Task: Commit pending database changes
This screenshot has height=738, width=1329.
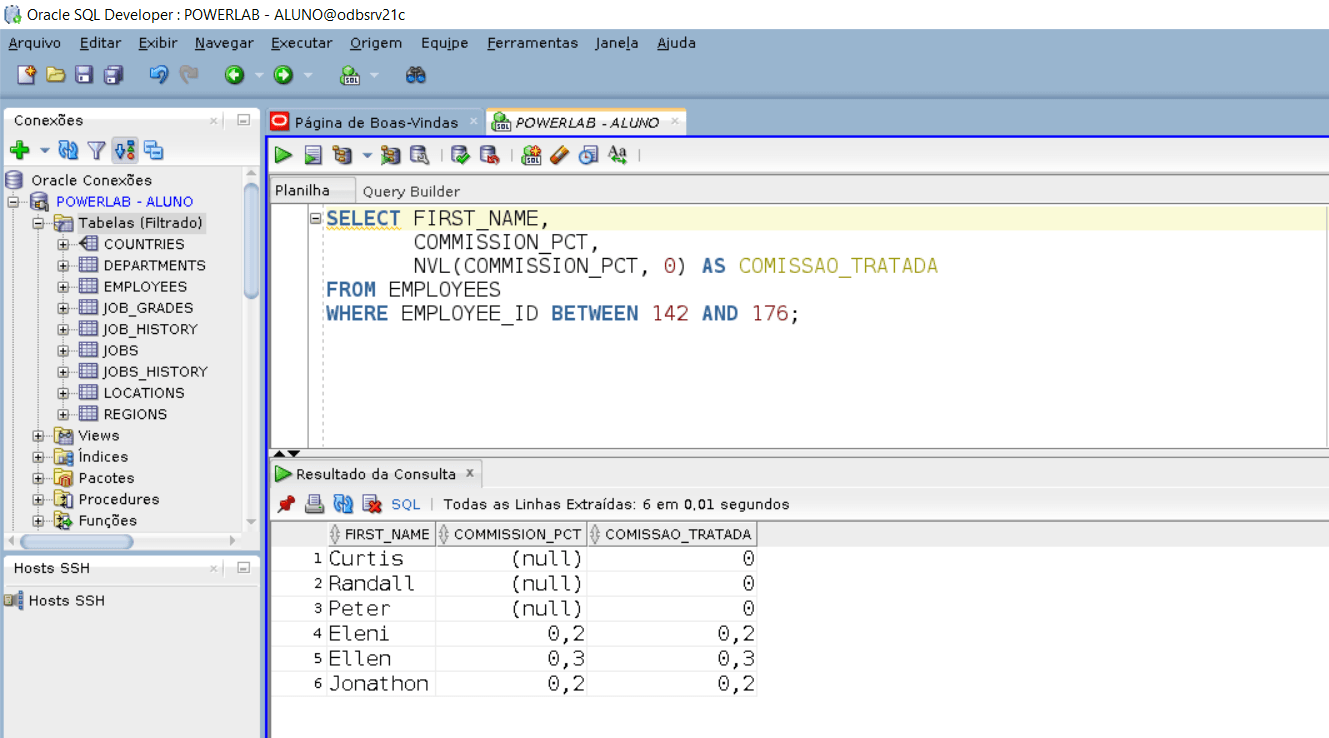Action: click(461, 155)
